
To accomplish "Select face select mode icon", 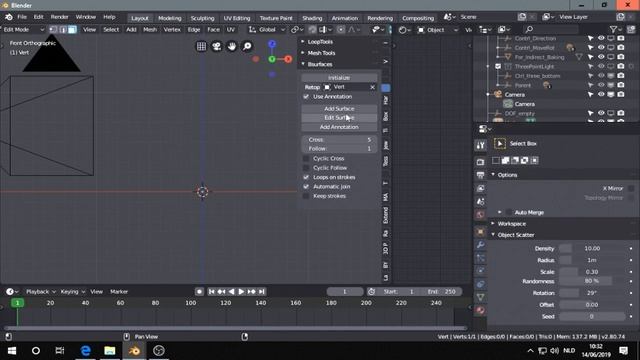I will [72, 29].
